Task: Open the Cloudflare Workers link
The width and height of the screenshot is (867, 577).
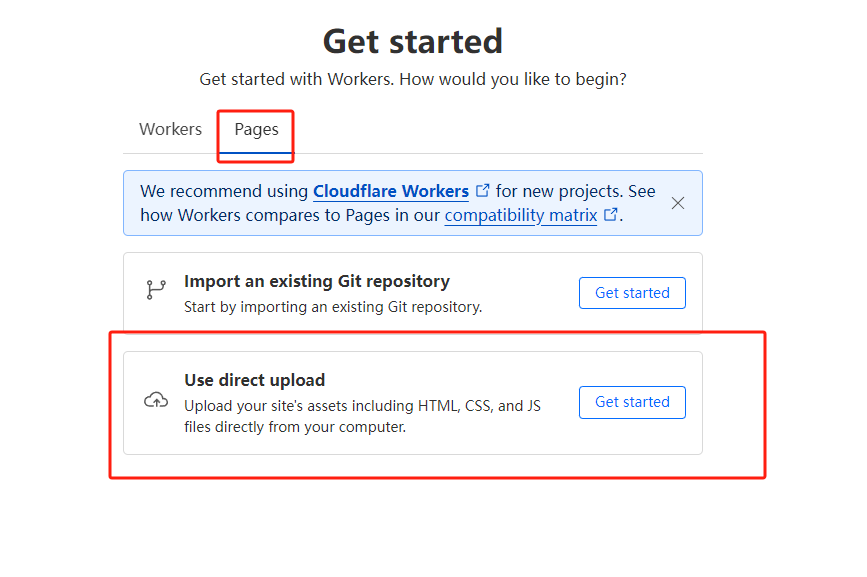Action: (391, 191)
